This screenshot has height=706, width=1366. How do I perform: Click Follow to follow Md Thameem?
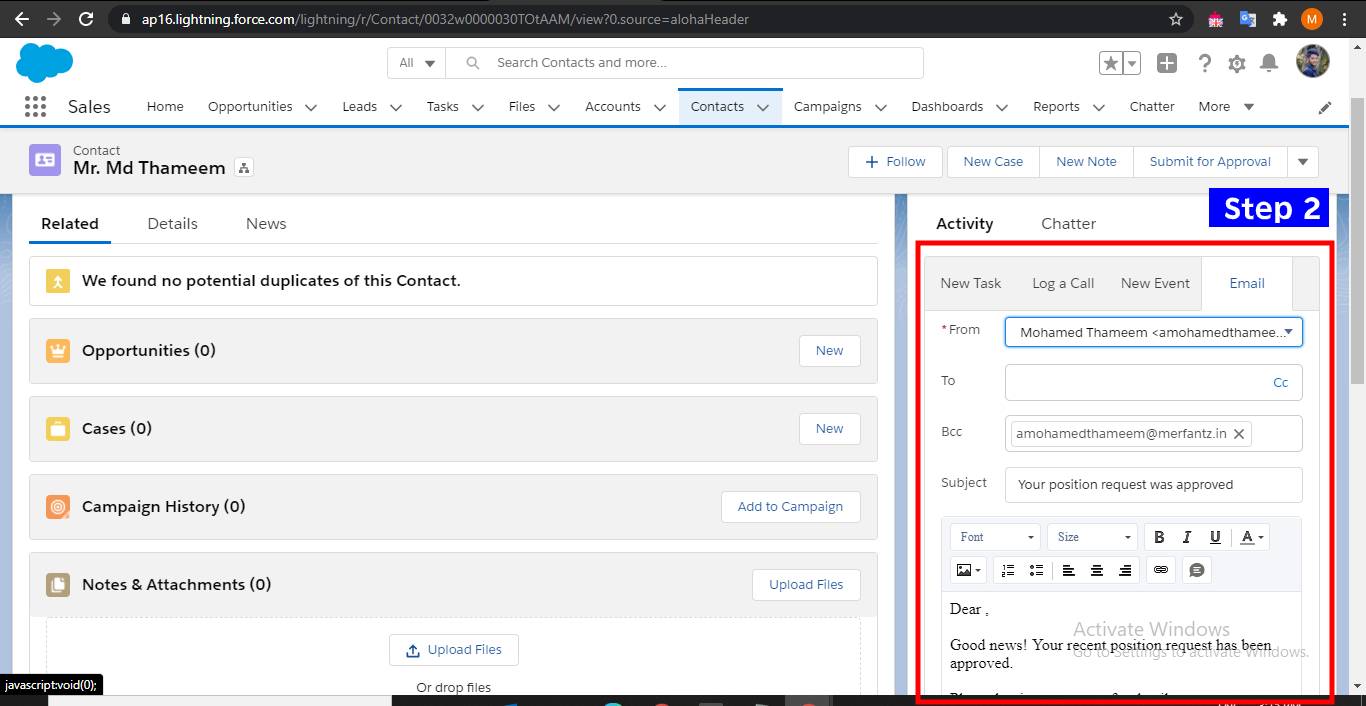[x=894, y=161]
